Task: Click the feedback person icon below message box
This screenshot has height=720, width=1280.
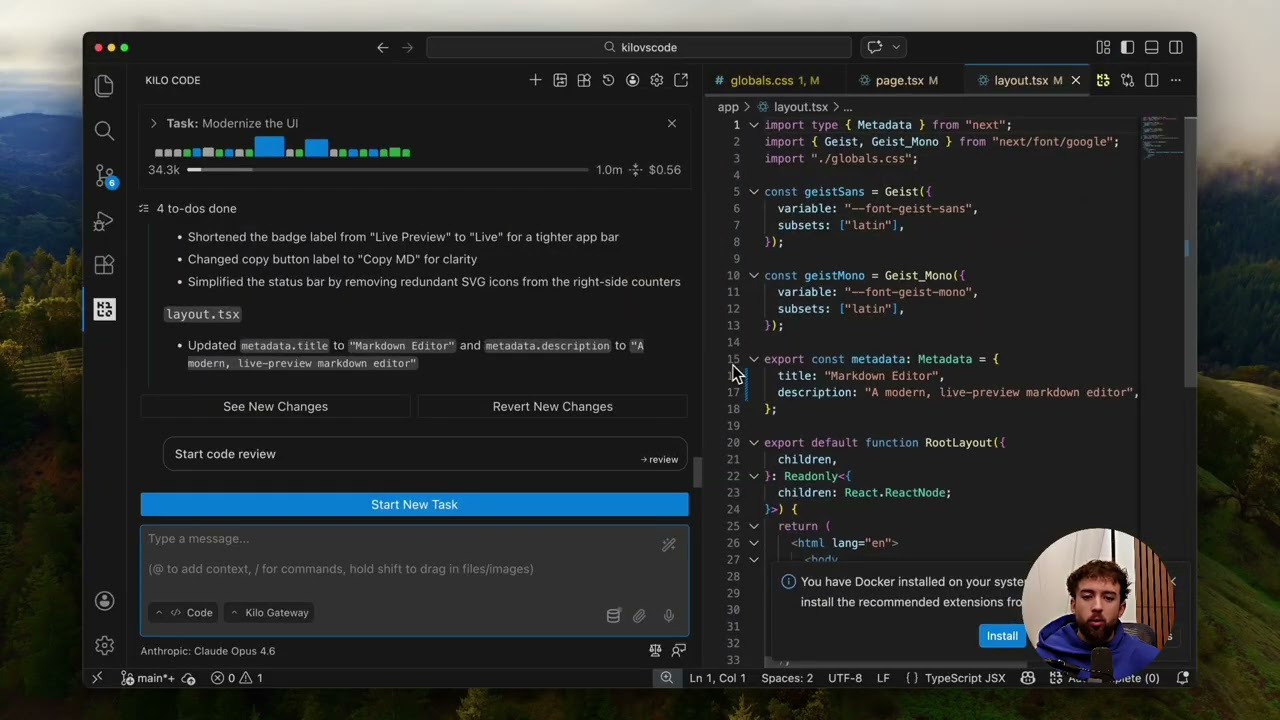Action: pos(679,650)
